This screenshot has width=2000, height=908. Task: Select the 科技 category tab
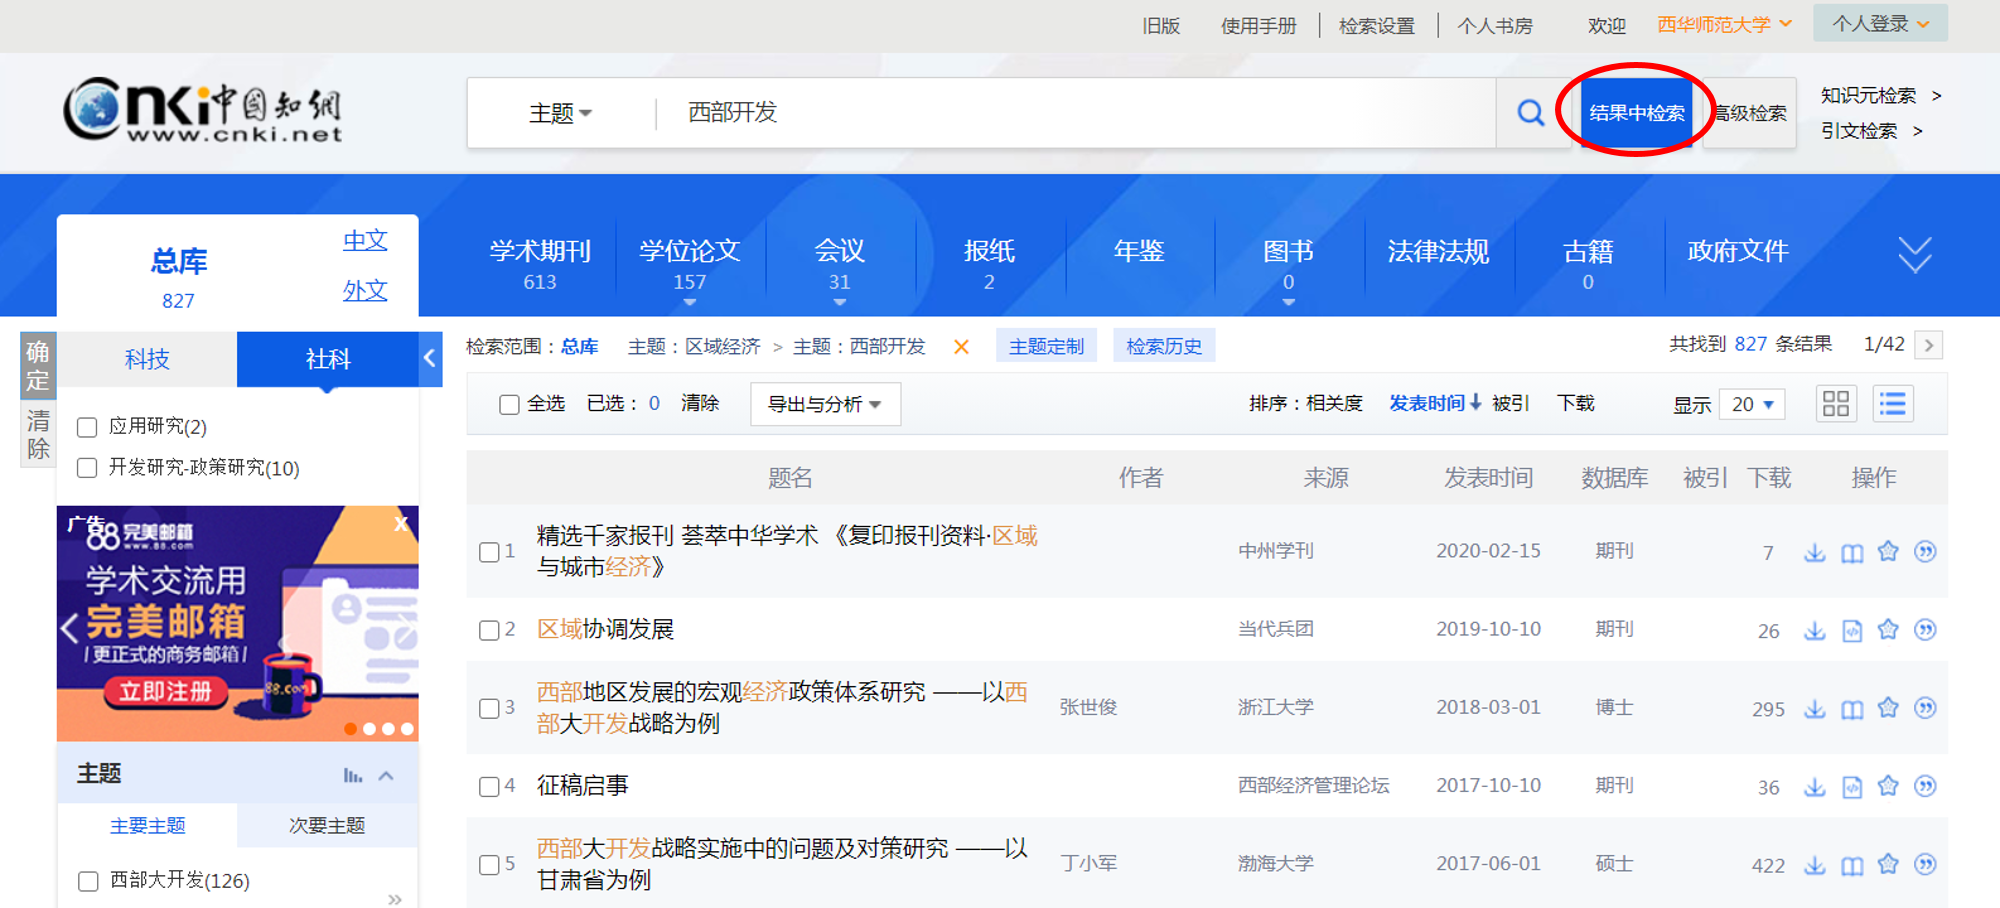[x=147, y=359]
